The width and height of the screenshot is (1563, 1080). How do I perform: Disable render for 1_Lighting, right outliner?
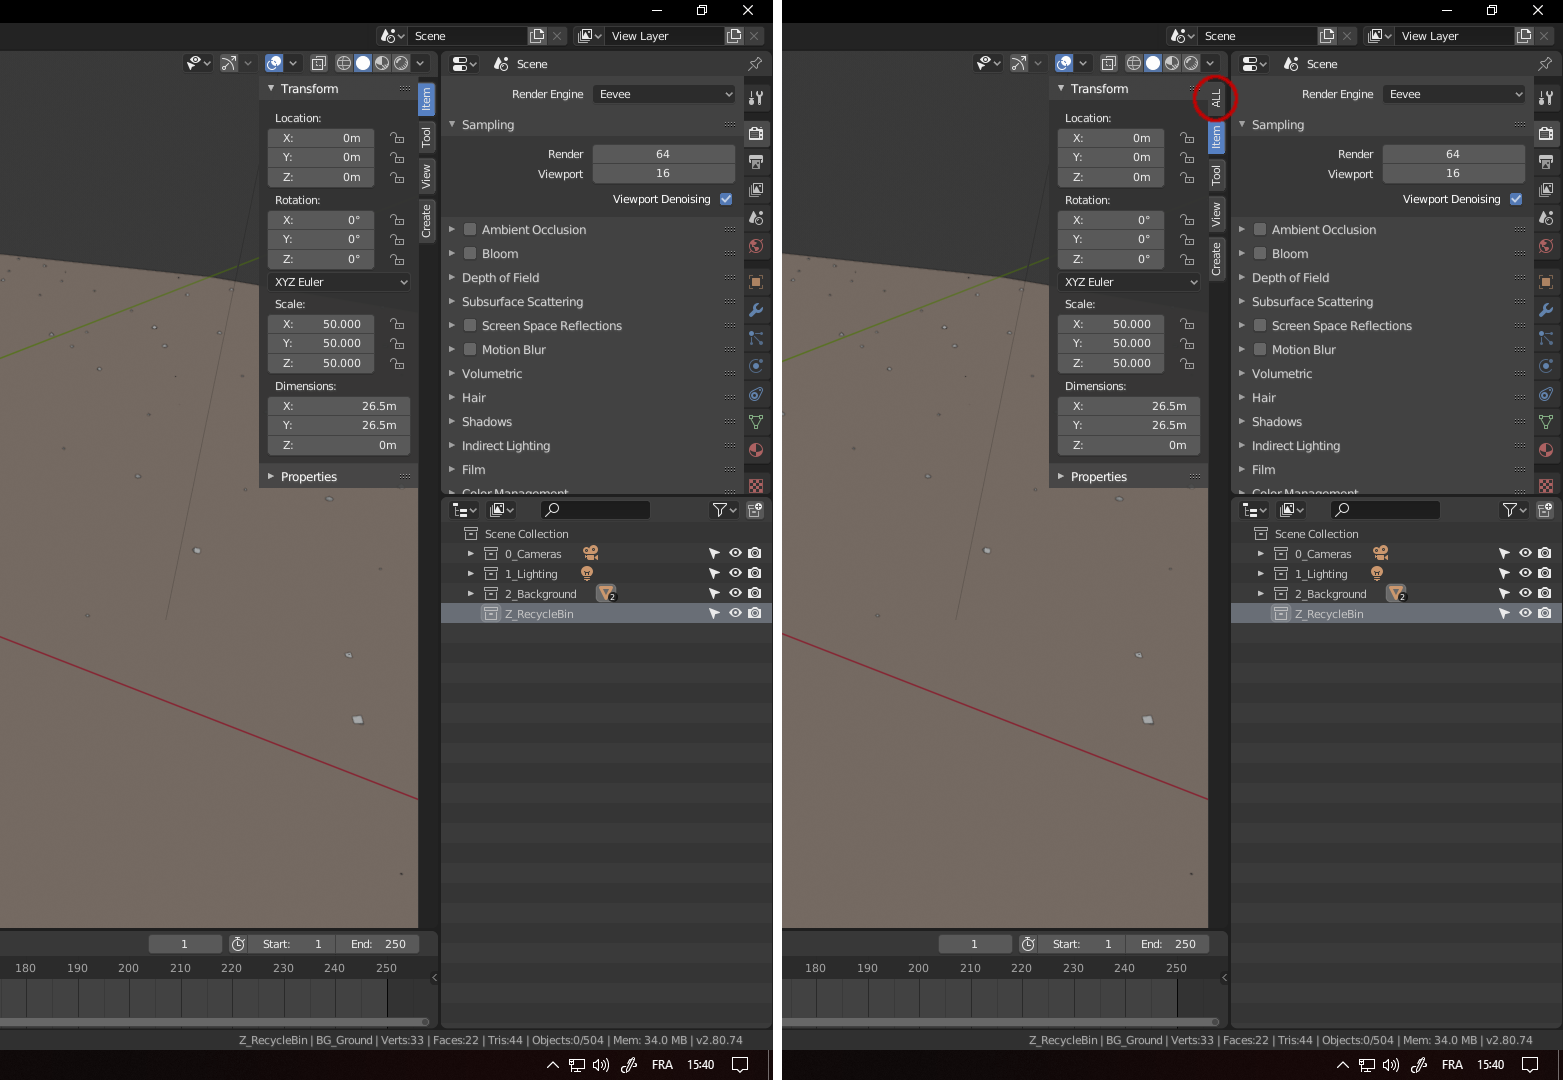1545,573
